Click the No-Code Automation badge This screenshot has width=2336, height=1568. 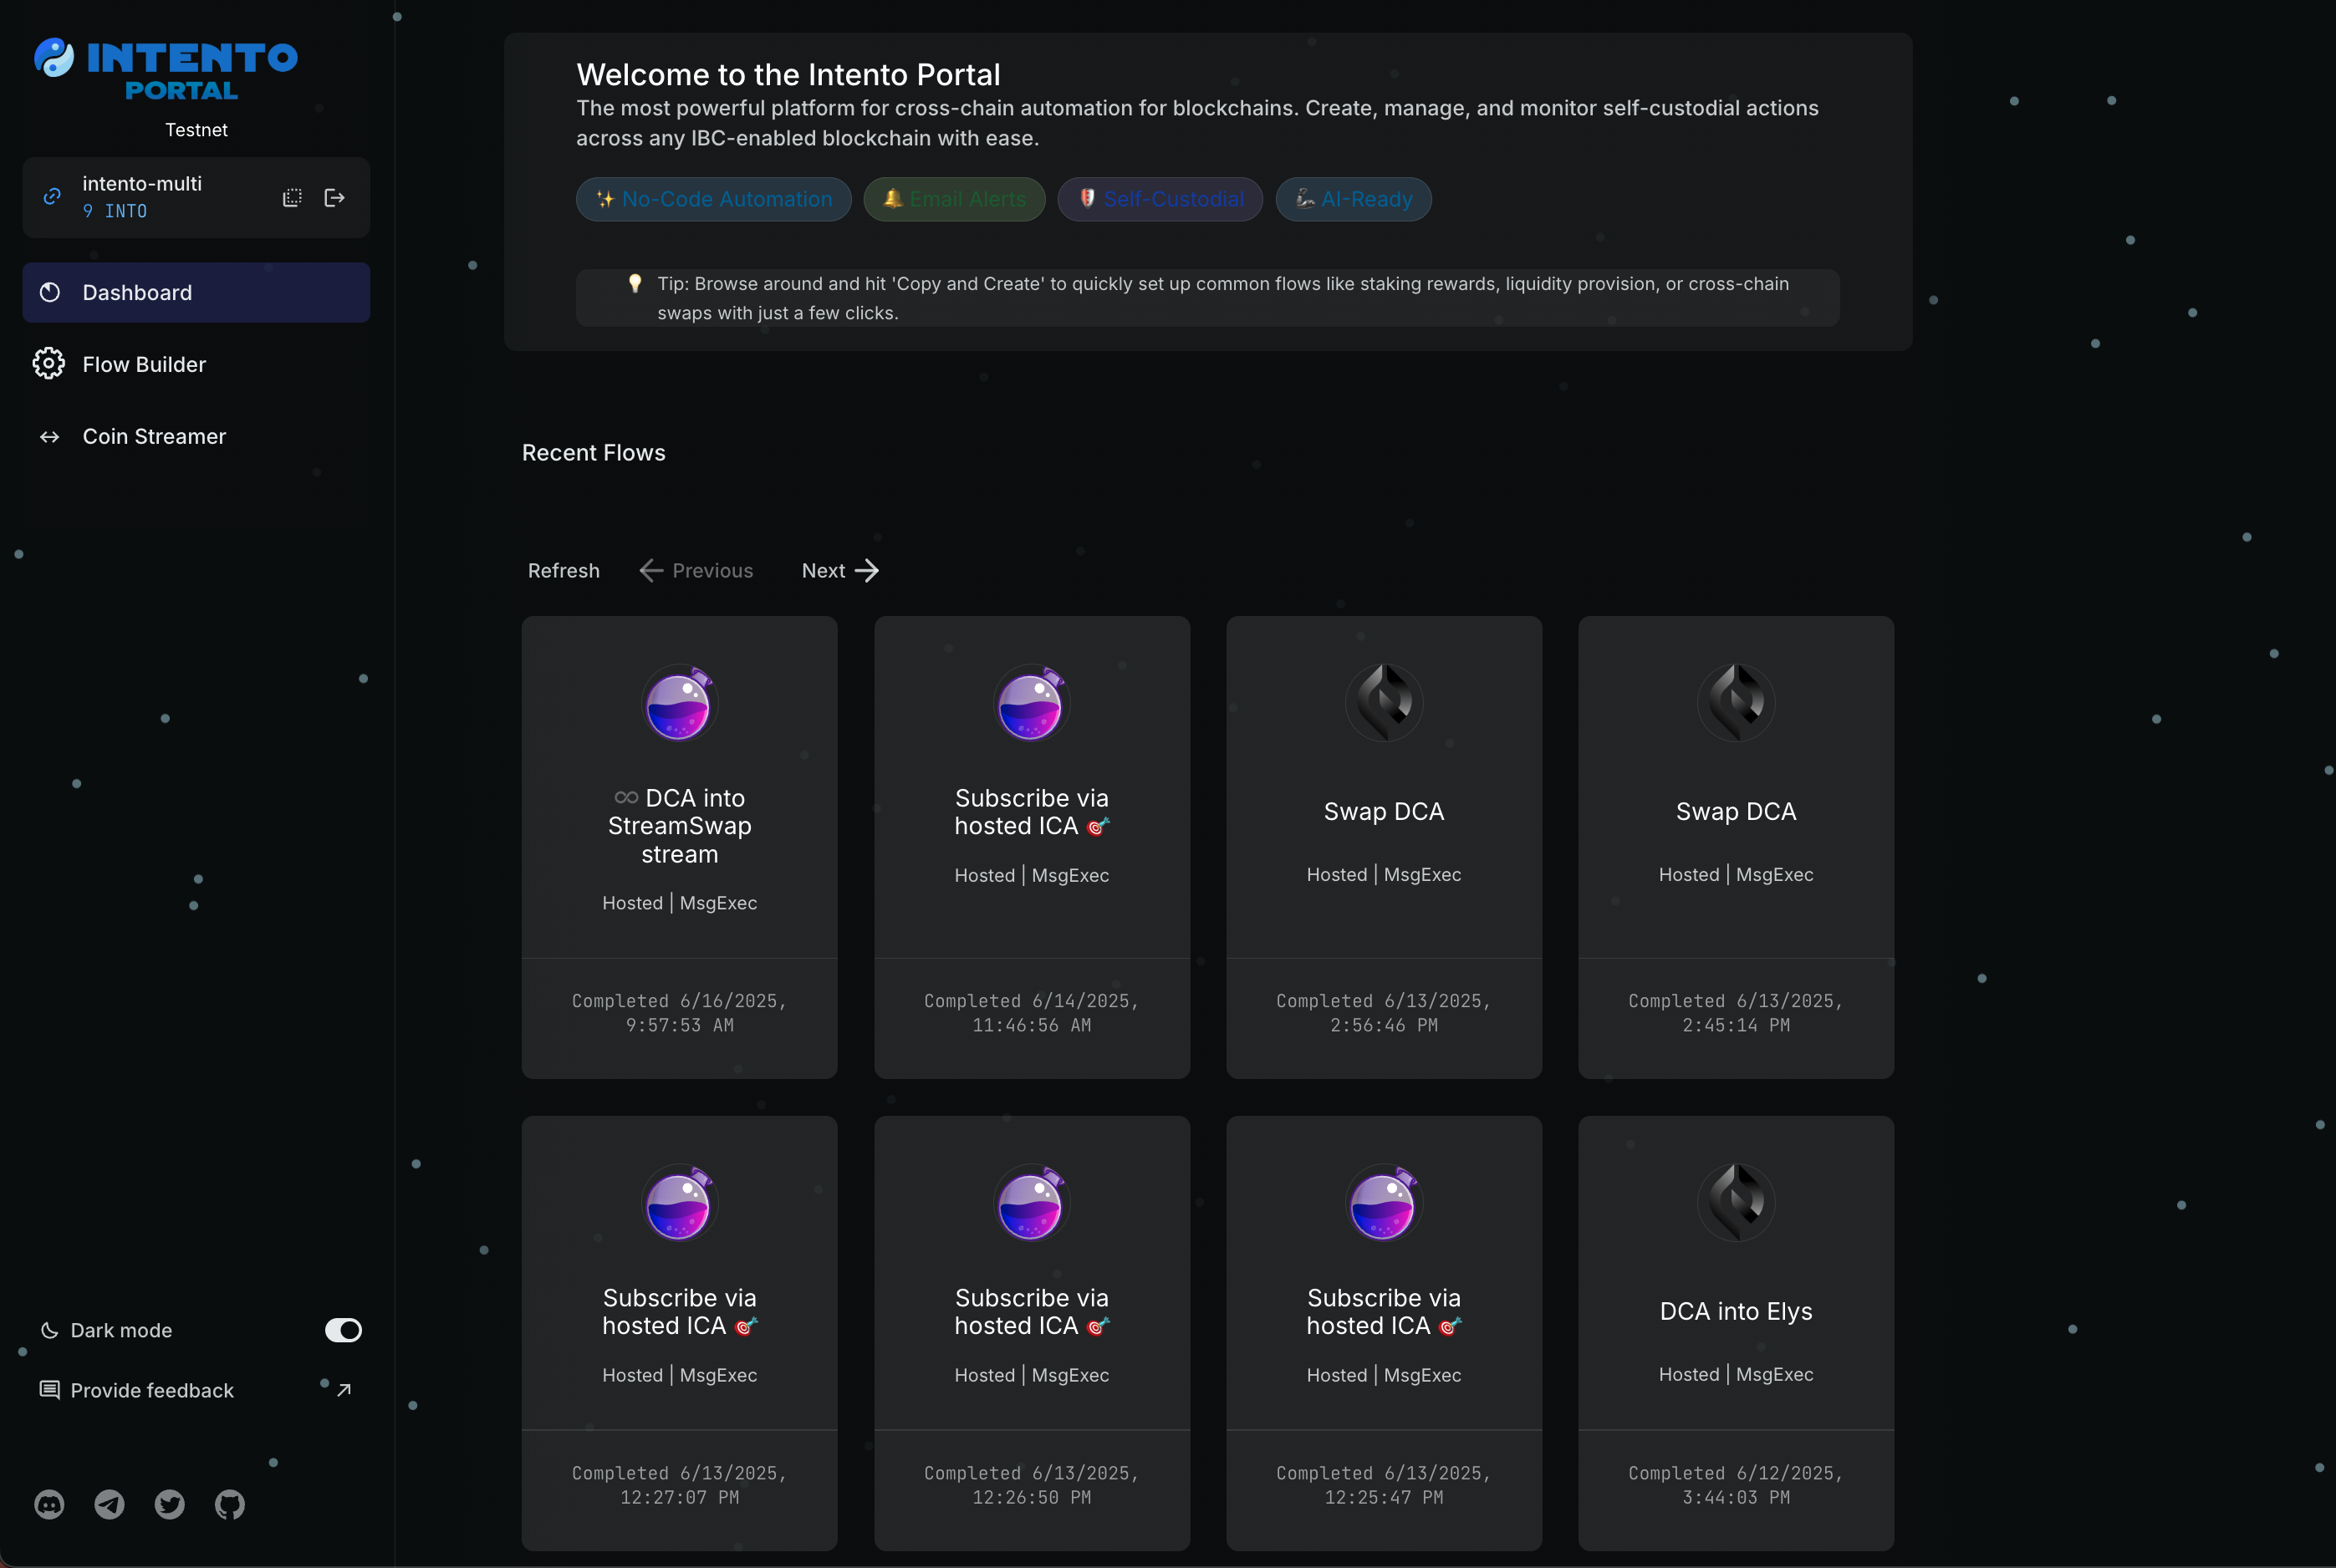click(714, 199)
